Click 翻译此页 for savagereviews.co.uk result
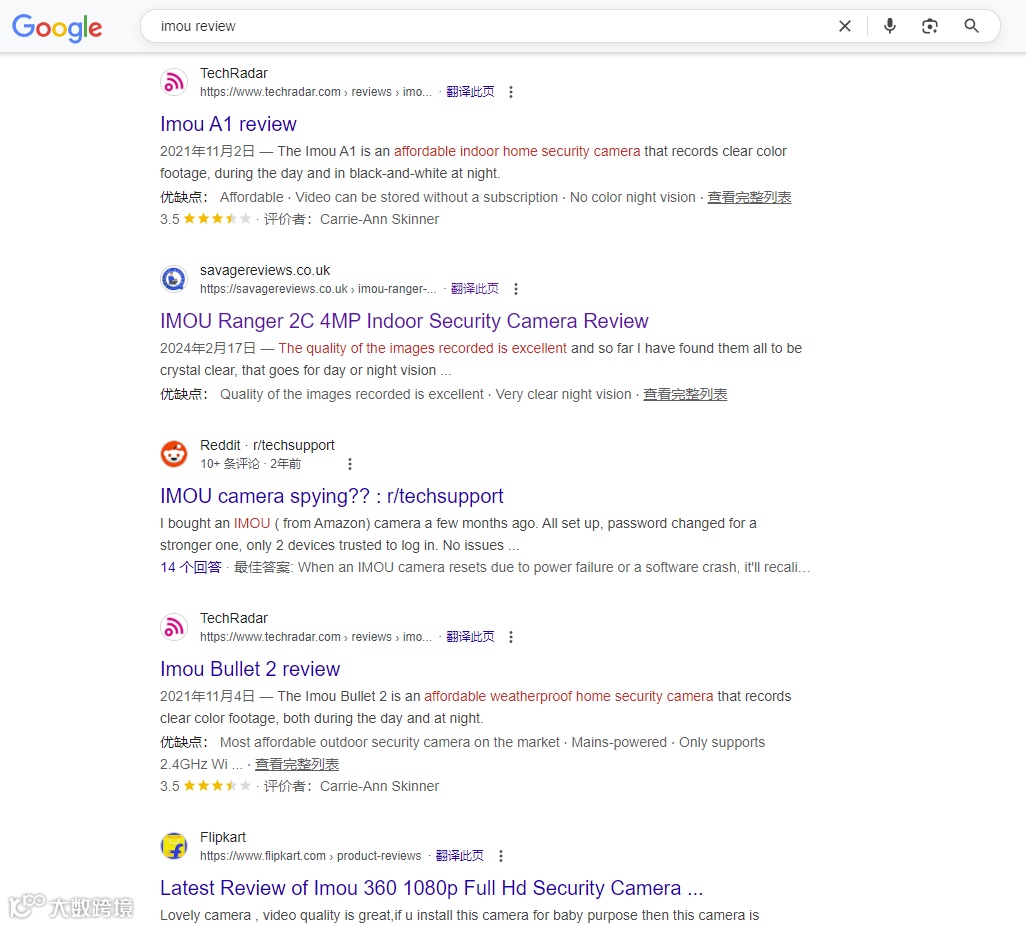This screenshot has height=926, width=1026. pyautogui.click(x=474, y=289)
